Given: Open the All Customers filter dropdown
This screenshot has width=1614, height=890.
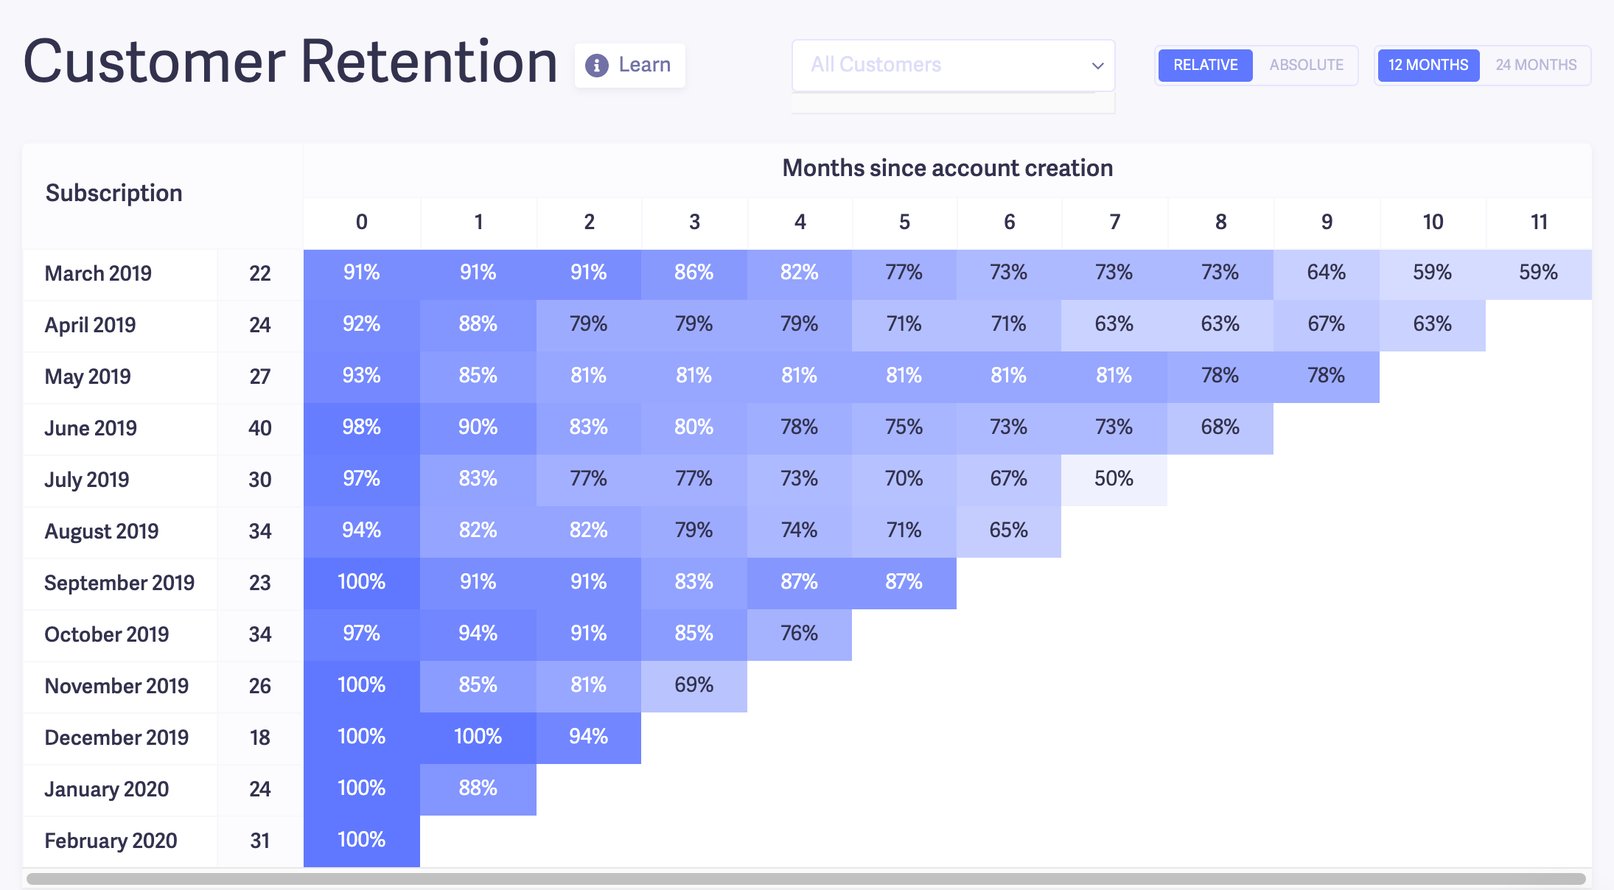Looking at the screenshot, I should 952,65.
